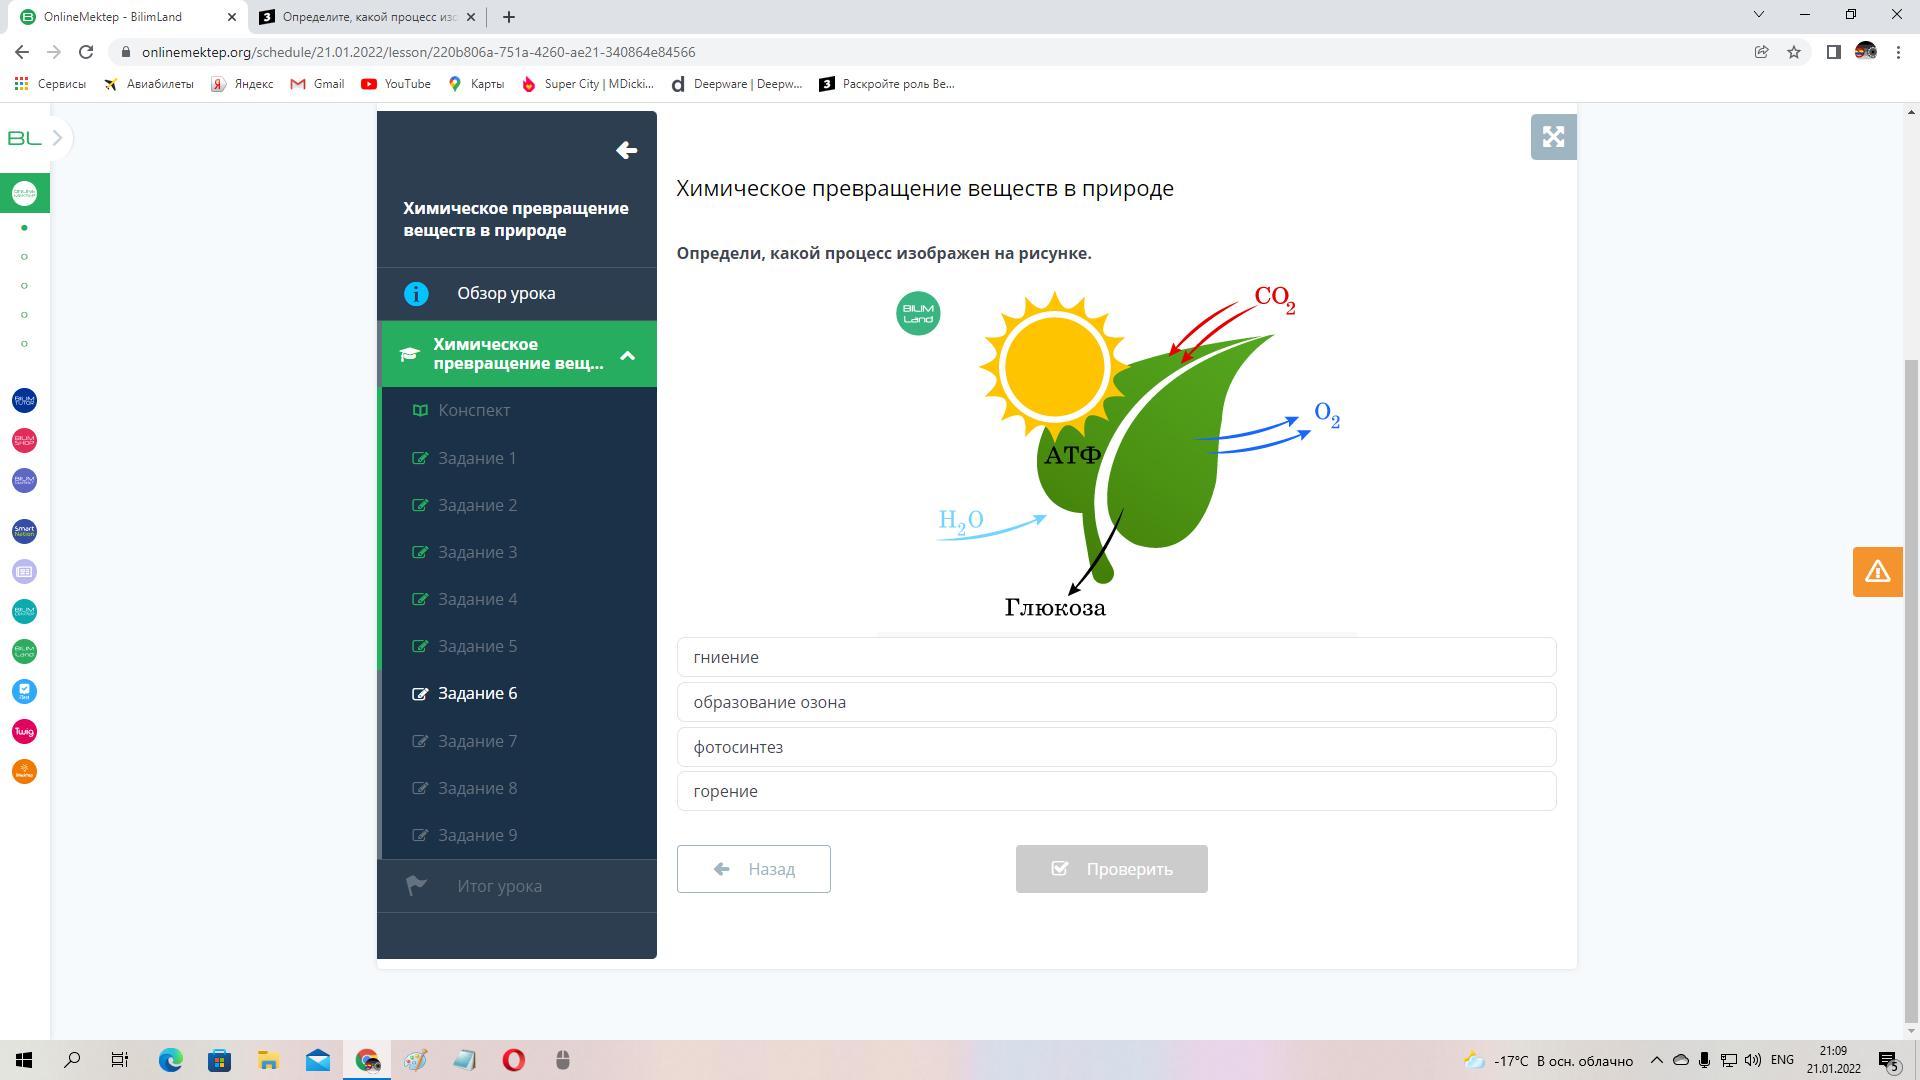The image size is (1920, 1080).
Task: Select the answer option горение
Action: [1116, 791]
